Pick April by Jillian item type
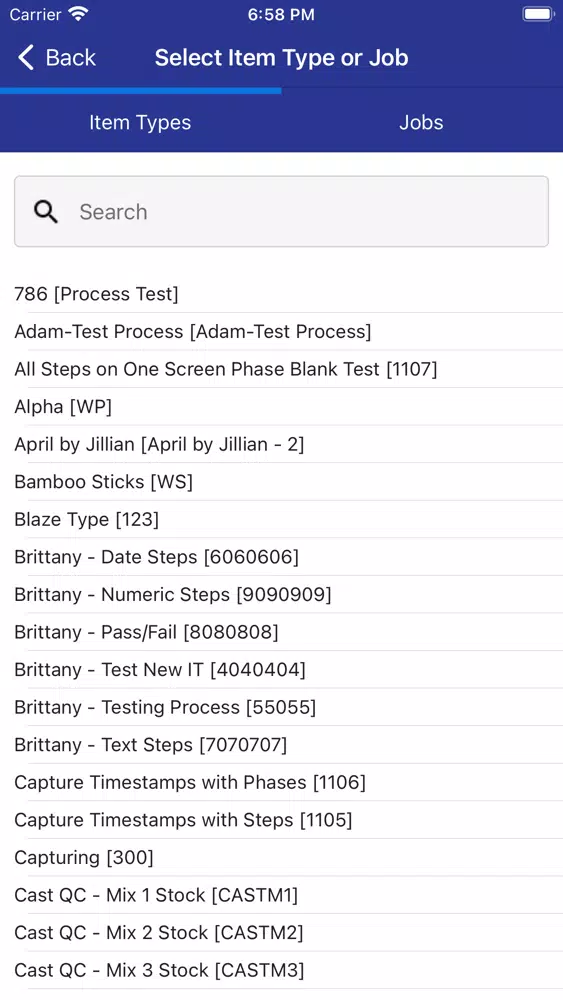 coord(281,445)
